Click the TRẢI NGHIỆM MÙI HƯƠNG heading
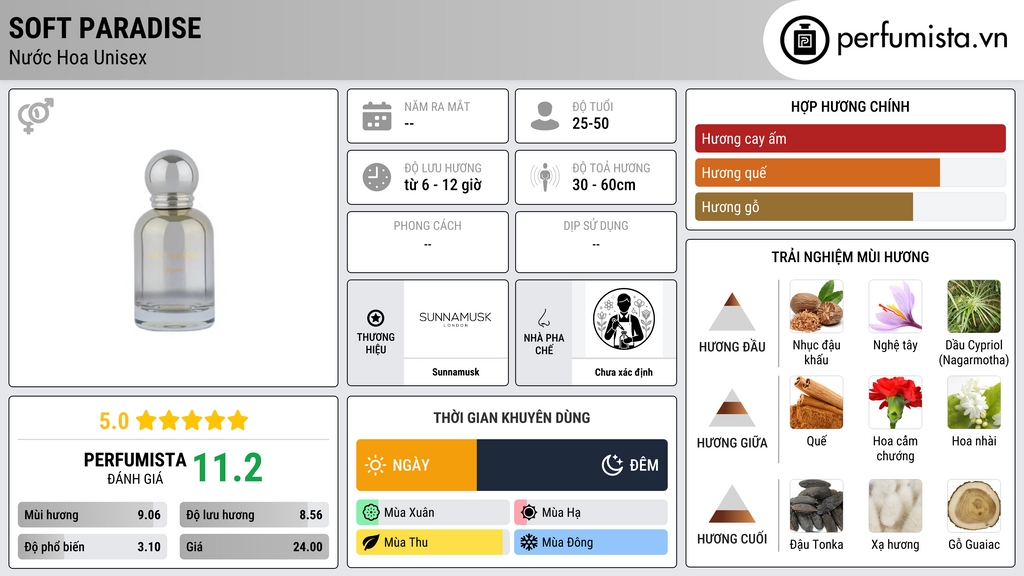 [850, 257]
